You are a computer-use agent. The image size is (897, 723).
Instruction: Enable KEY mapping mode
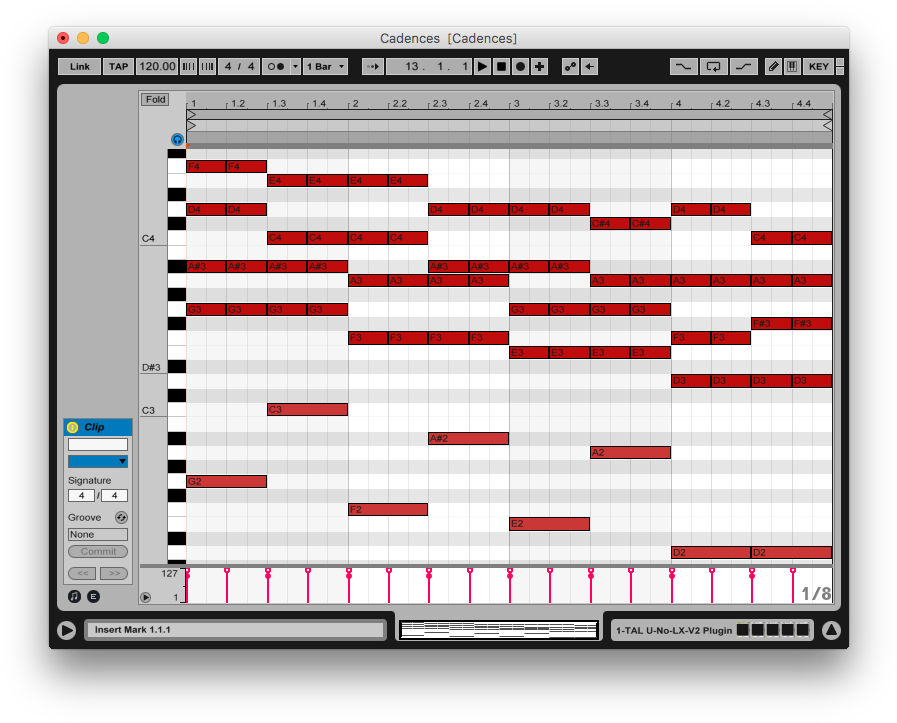pos(818,66)
